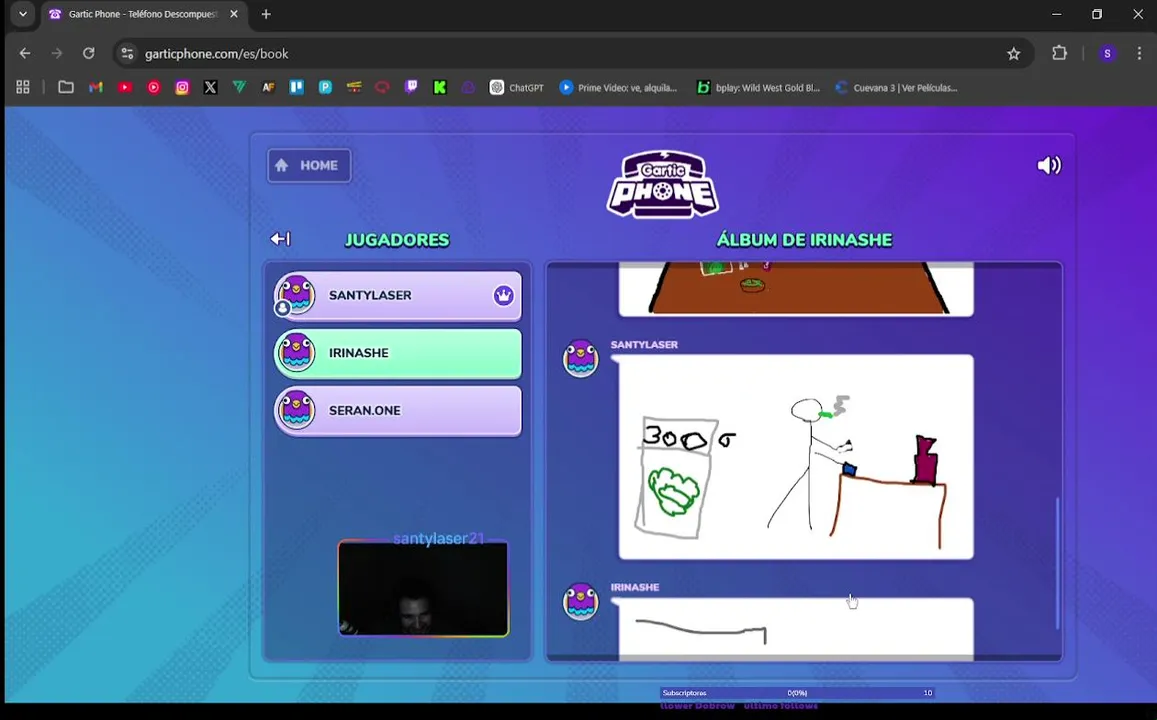Image resolution: width=1157 pixels, height=720 pixels.
Task: Open the bplay Wild West Gold bookmark
Action: click(x=759, y=87)
